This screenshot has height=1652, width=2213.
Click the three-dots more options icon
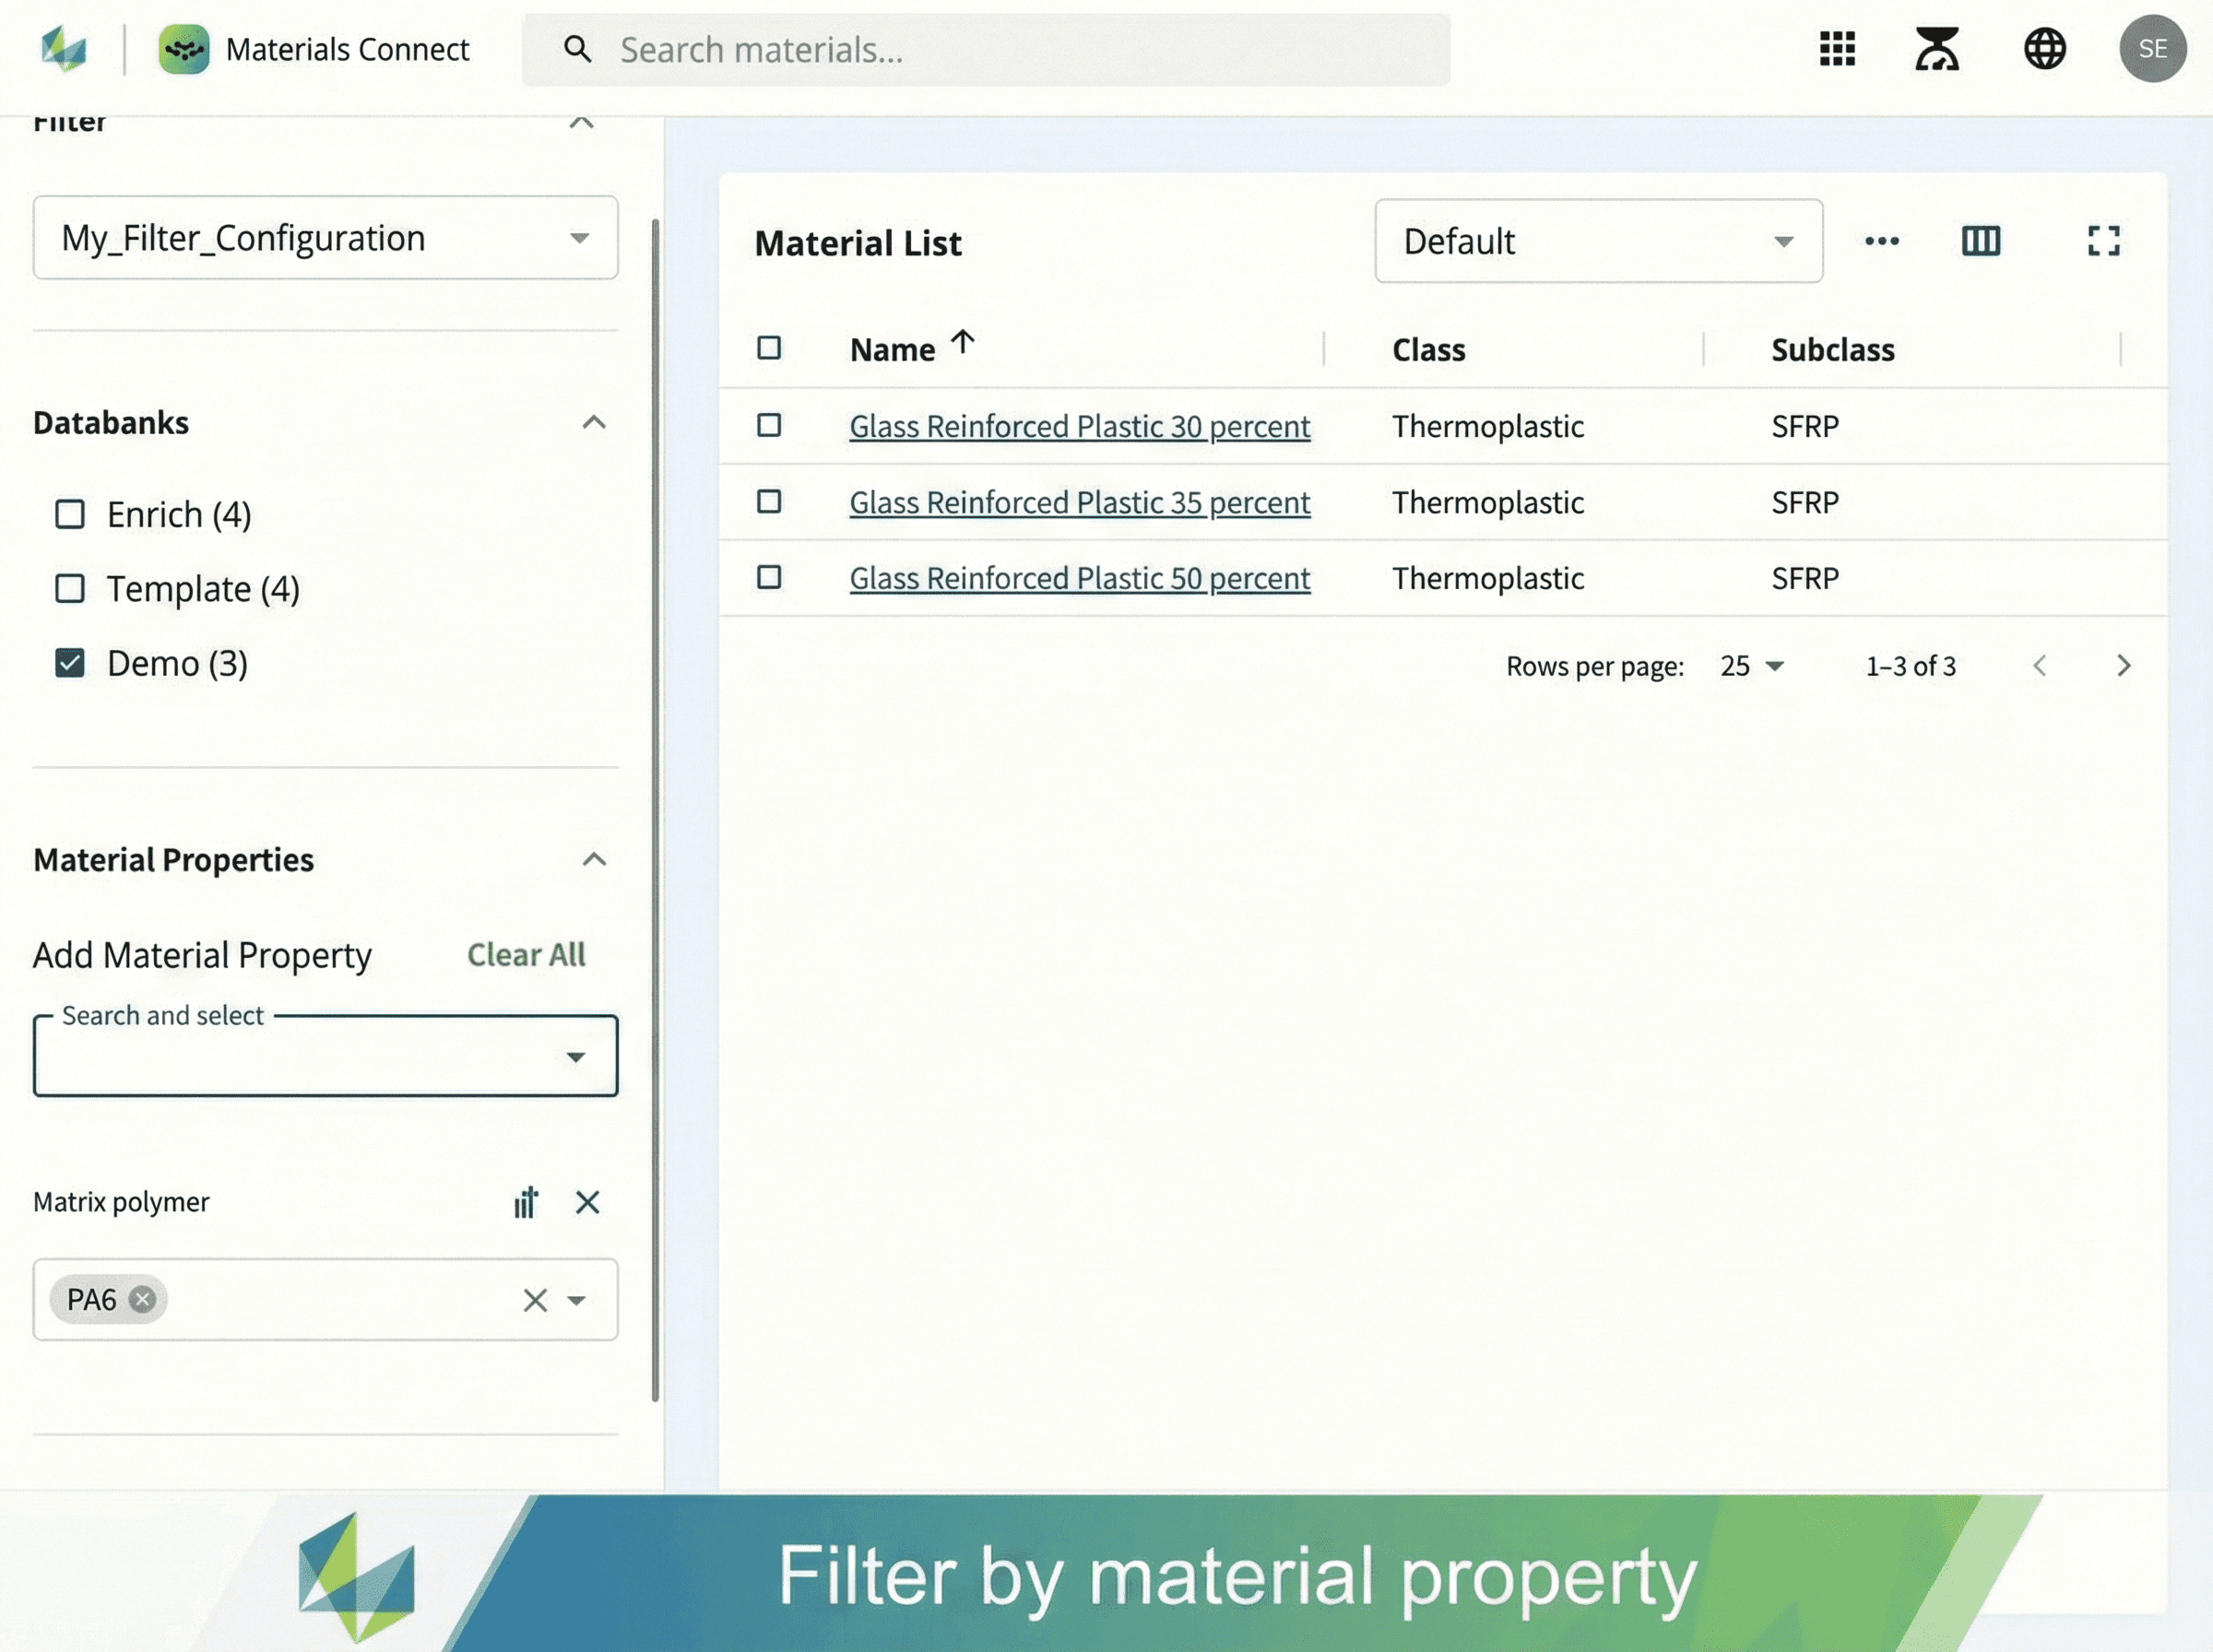pos(1881,241)
